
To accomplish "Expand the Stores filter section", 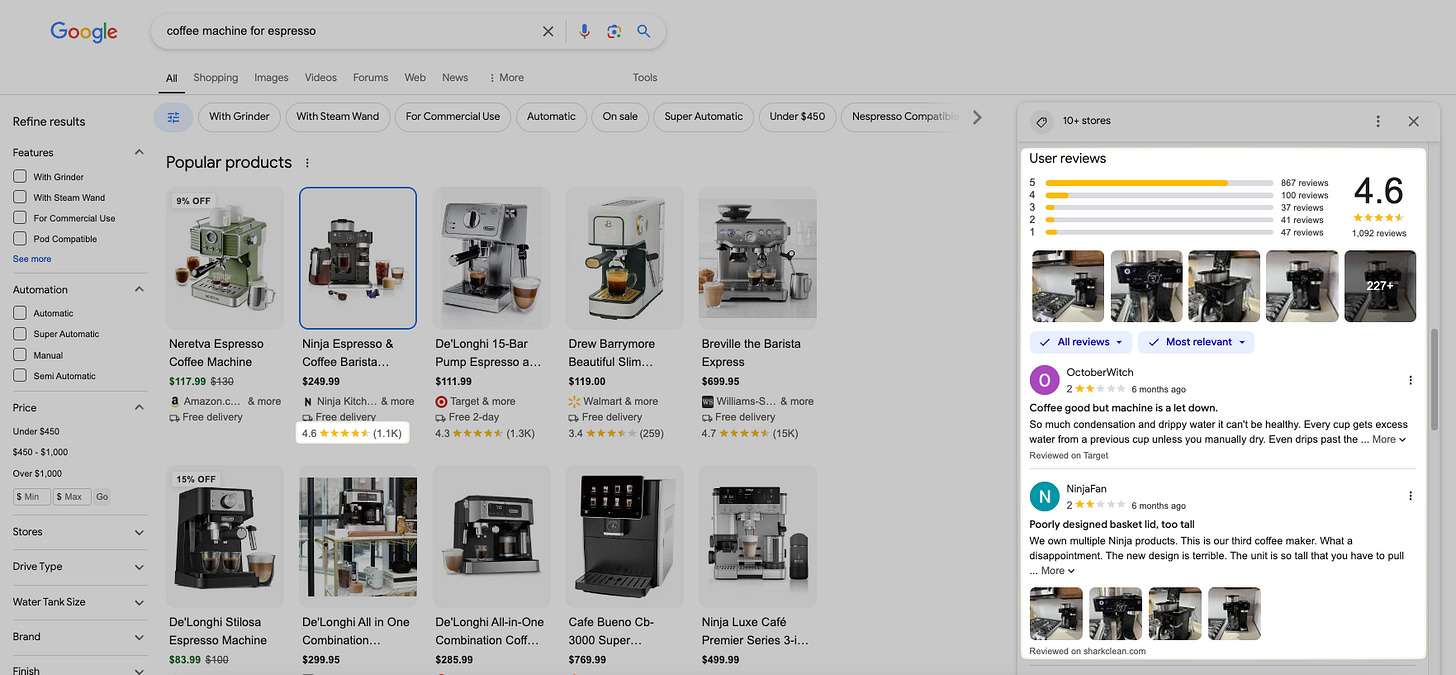I will [139, 532].
